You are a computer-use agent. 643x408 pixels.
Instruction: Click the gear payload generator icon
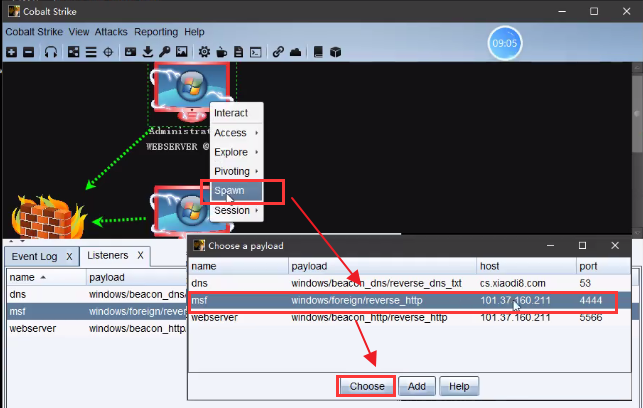point(204,51)
